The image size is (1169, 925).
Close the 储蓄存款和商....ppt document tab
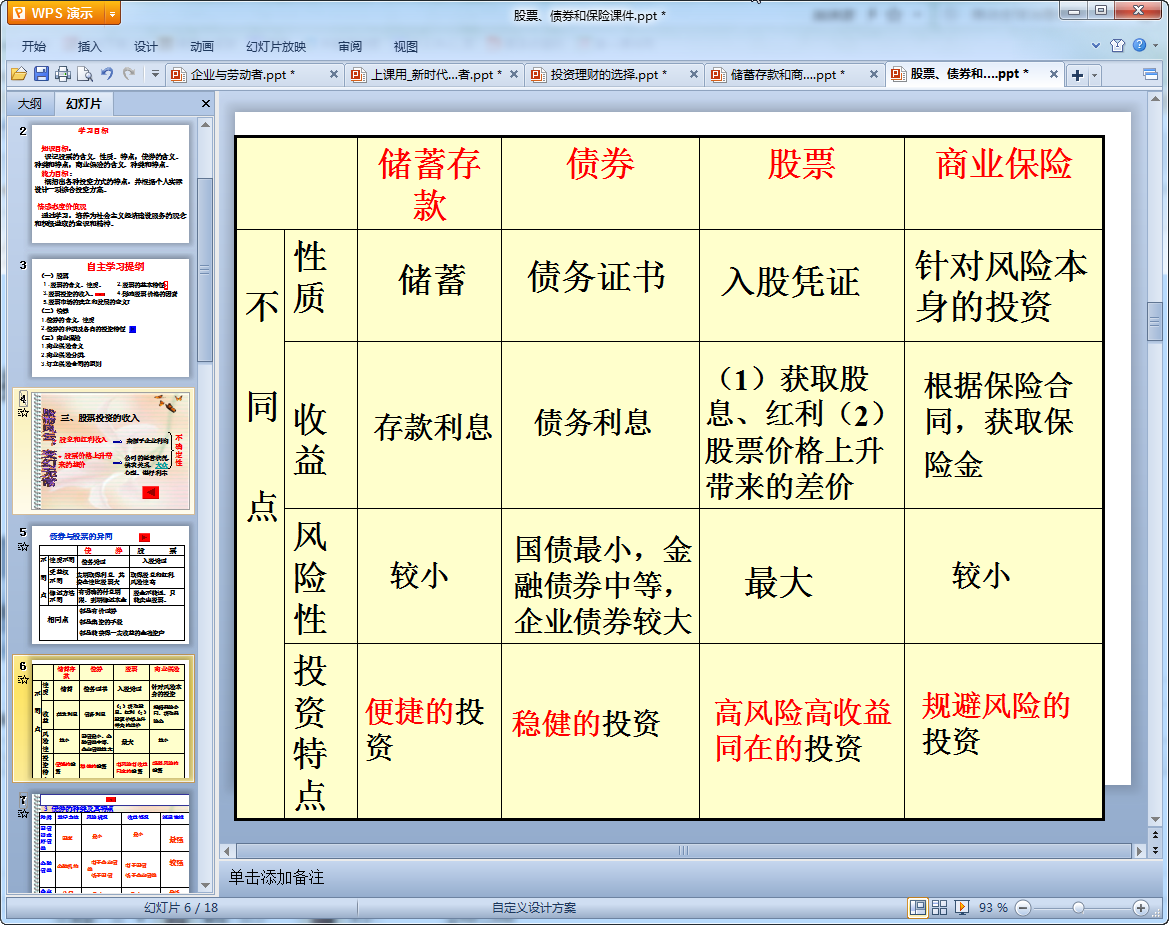click(874, 75)
